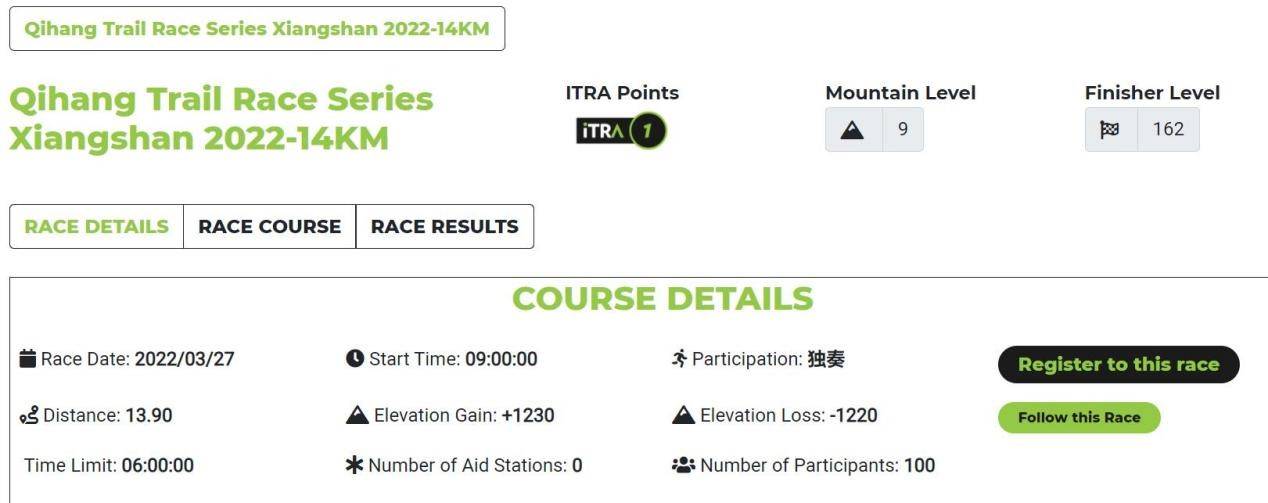1268x503 pixels.
Task: Click the Mountain Level value 9
Action: click(x=903, y=130)
